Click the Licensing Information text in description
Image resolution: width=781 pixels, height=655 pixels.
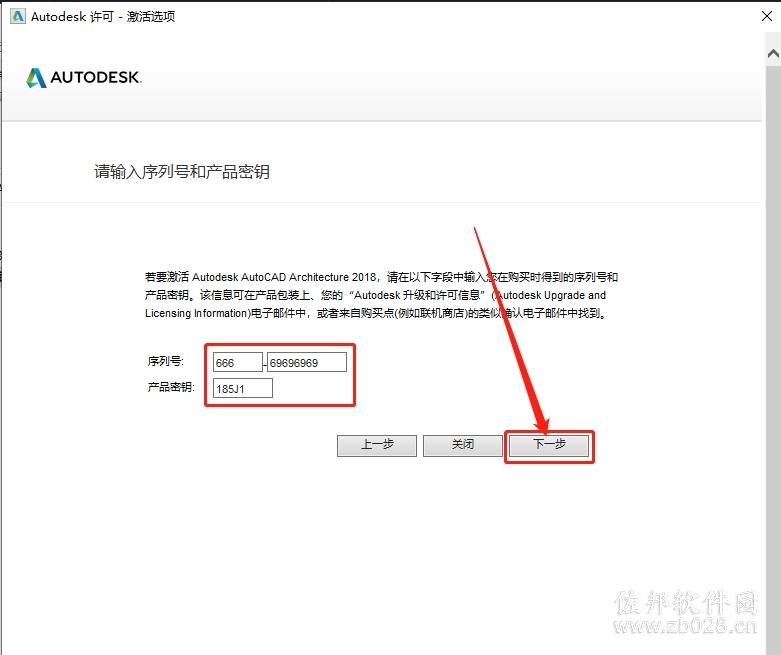click(196, 313)
